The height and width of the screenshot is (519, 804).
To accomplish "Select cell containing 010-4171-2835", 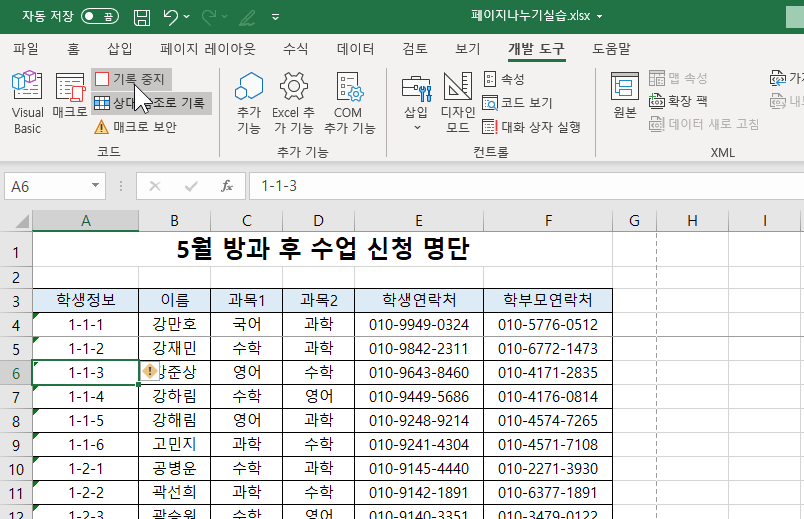I will click(548, 373).
